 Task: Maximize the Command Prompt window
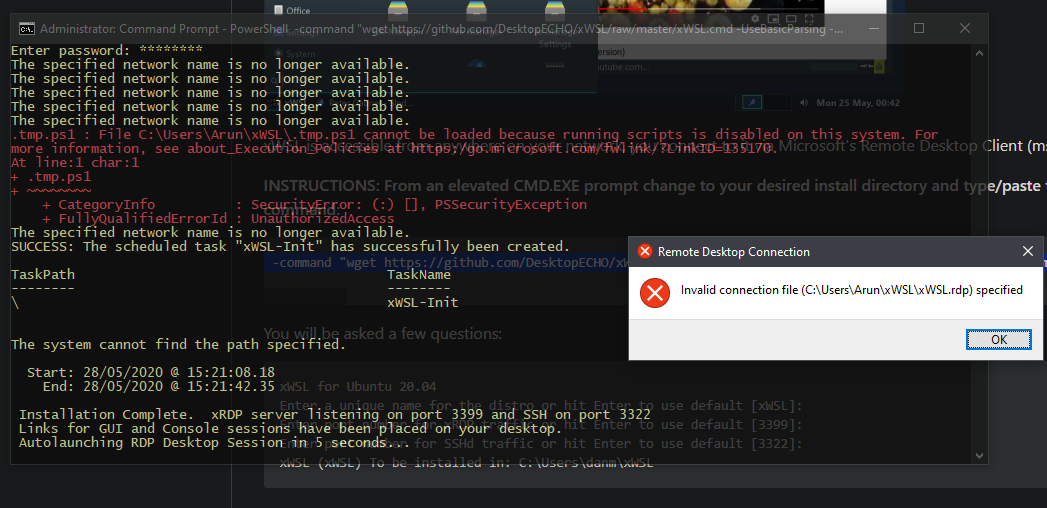tap(919, 28)
